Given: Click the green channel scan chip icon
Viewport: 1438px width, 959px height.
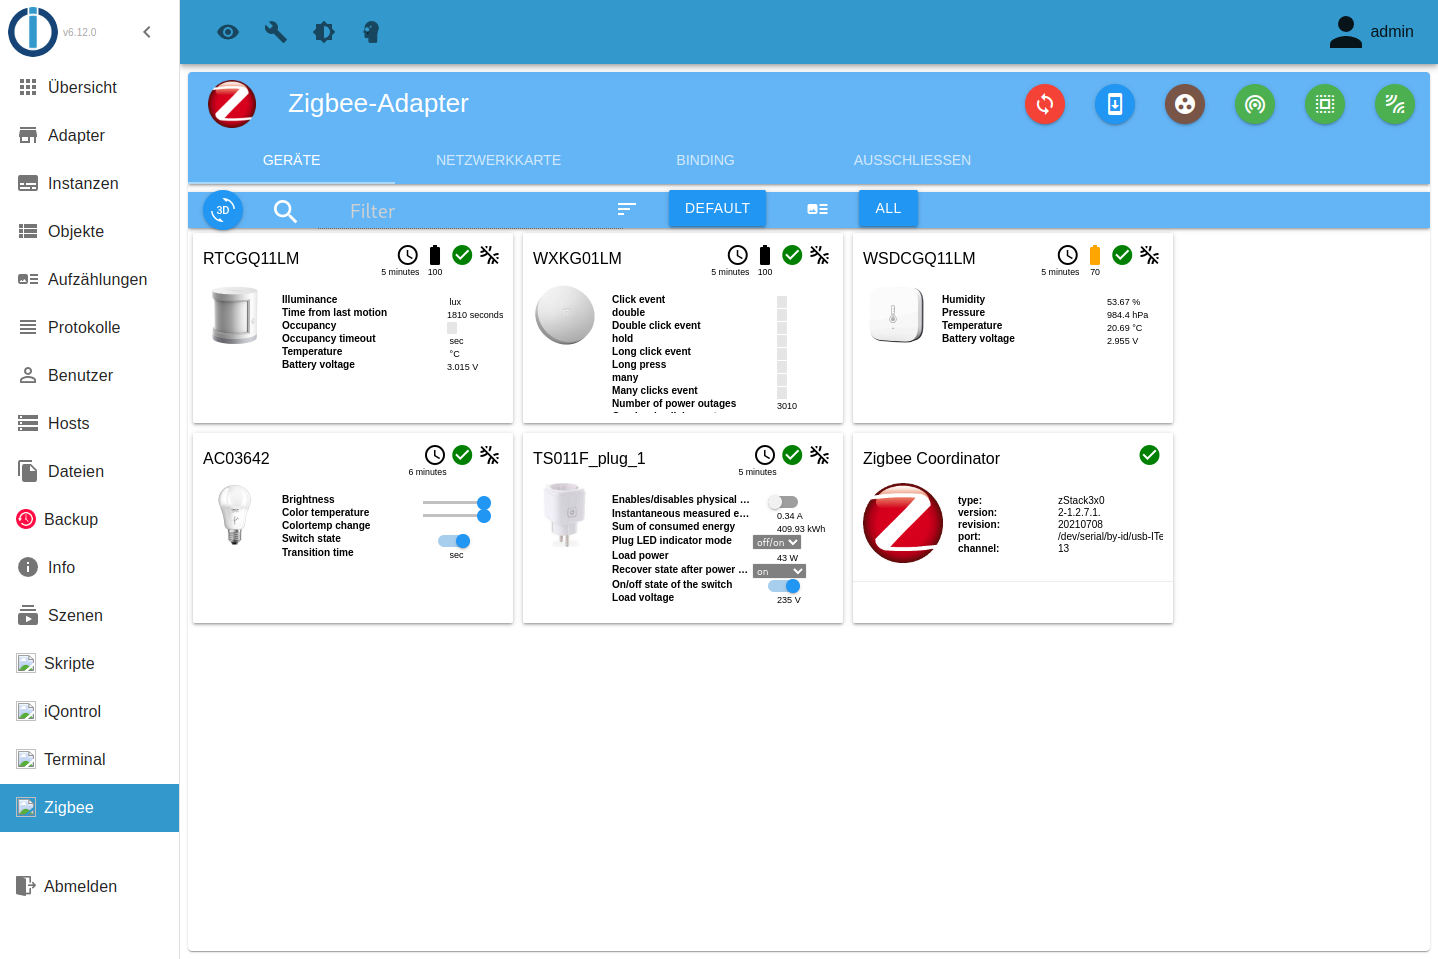Looking at the screenshot, I should pyautogui.click(x=1325, y=104).
